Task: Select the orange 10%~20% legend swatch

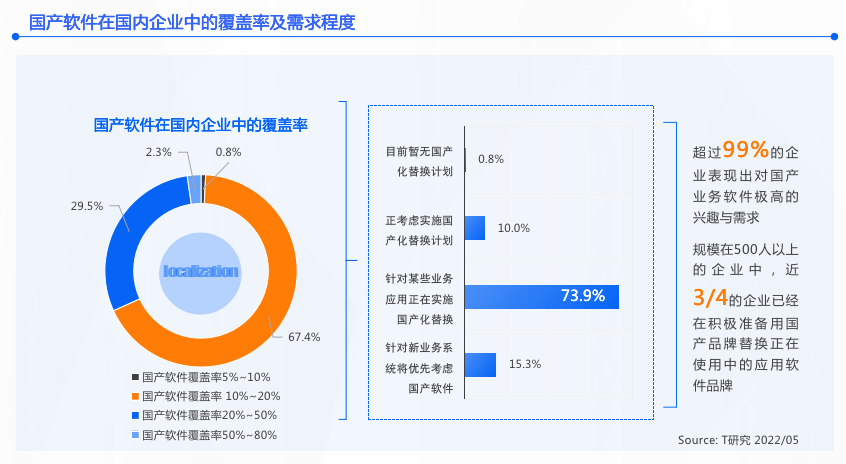Action: tap(135, 396)
